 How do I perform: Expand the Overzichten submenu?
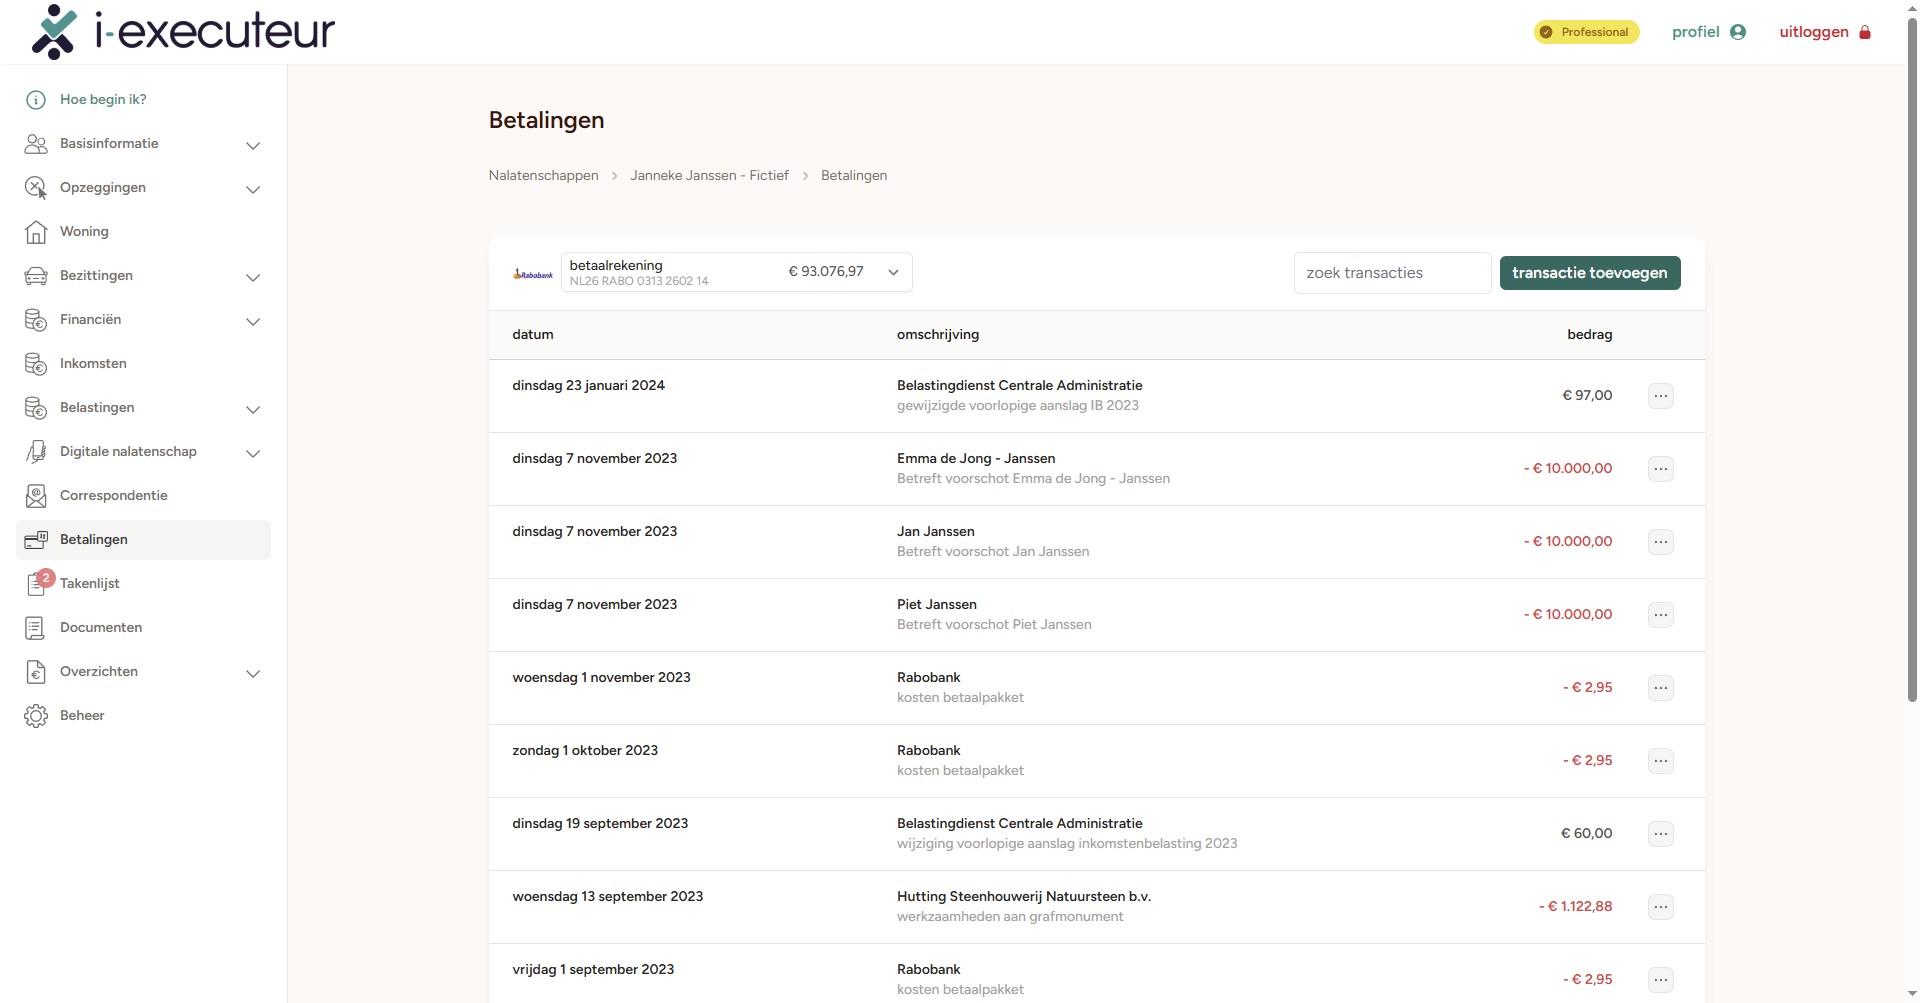coord(253,673)
